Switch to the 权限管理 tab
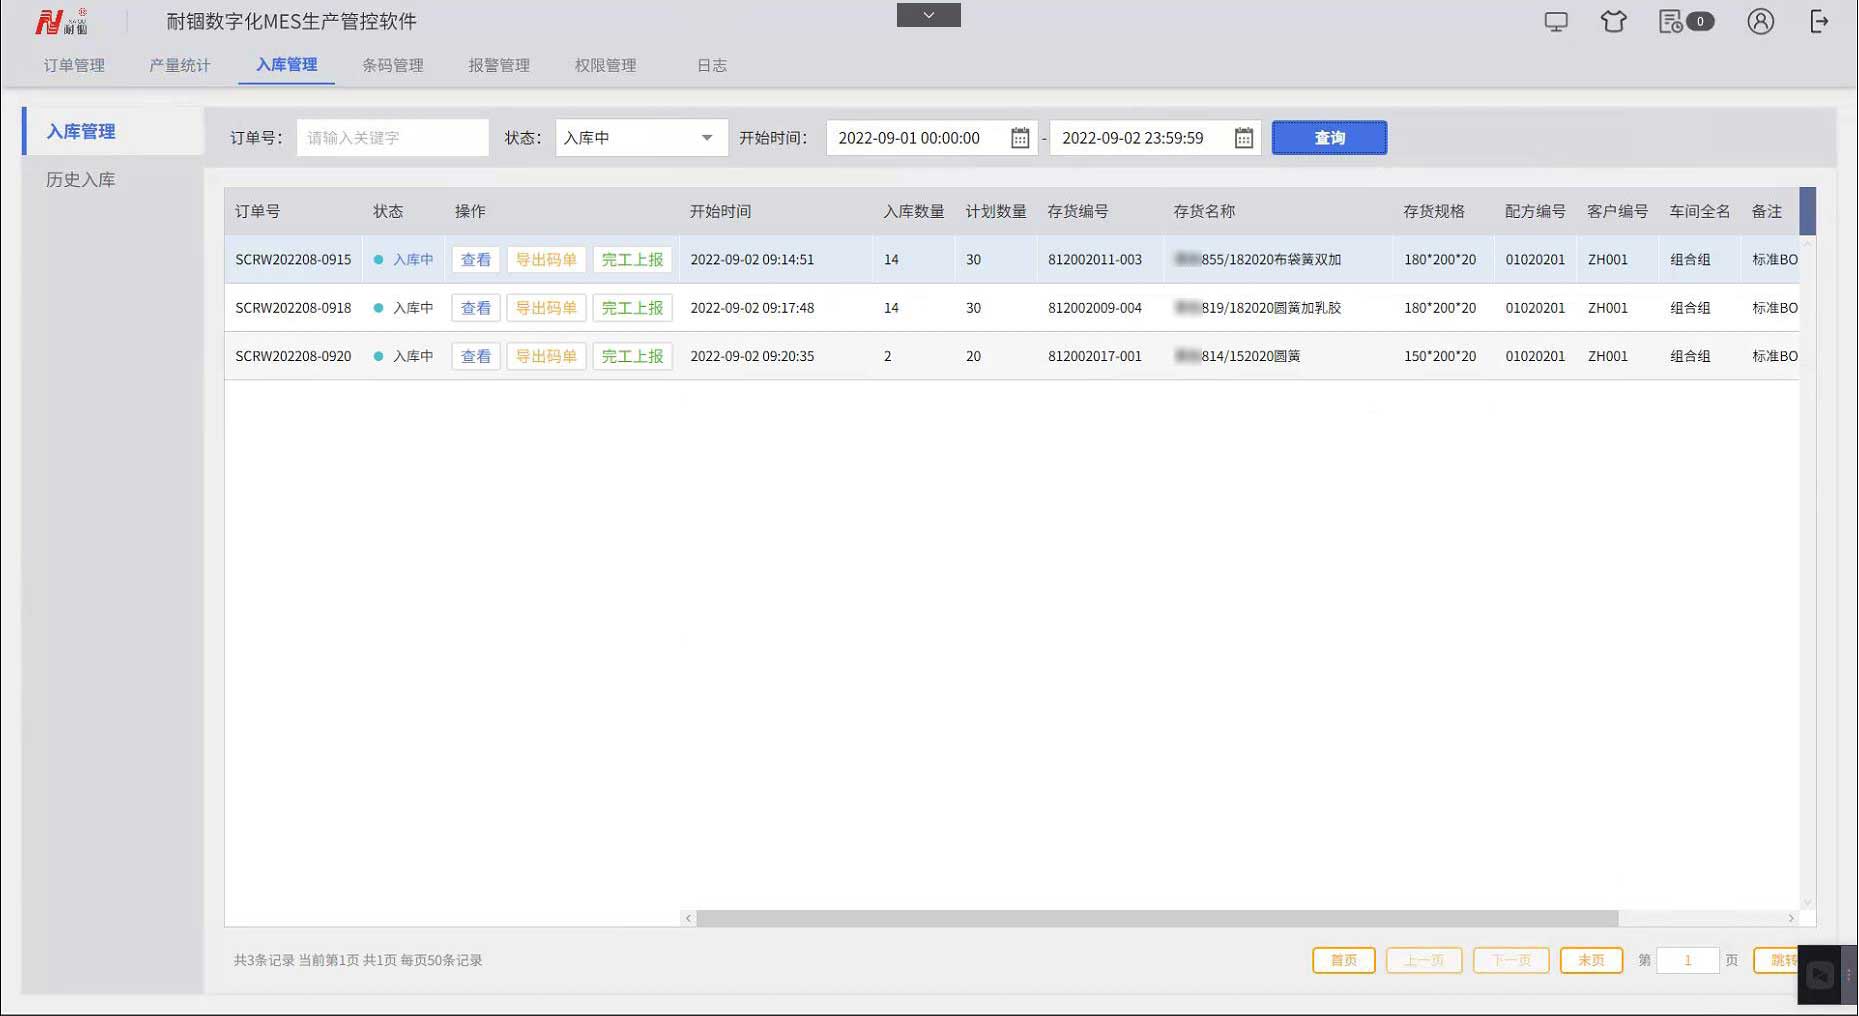This screenshot has width=1859, height=1016. pos(605,65)
